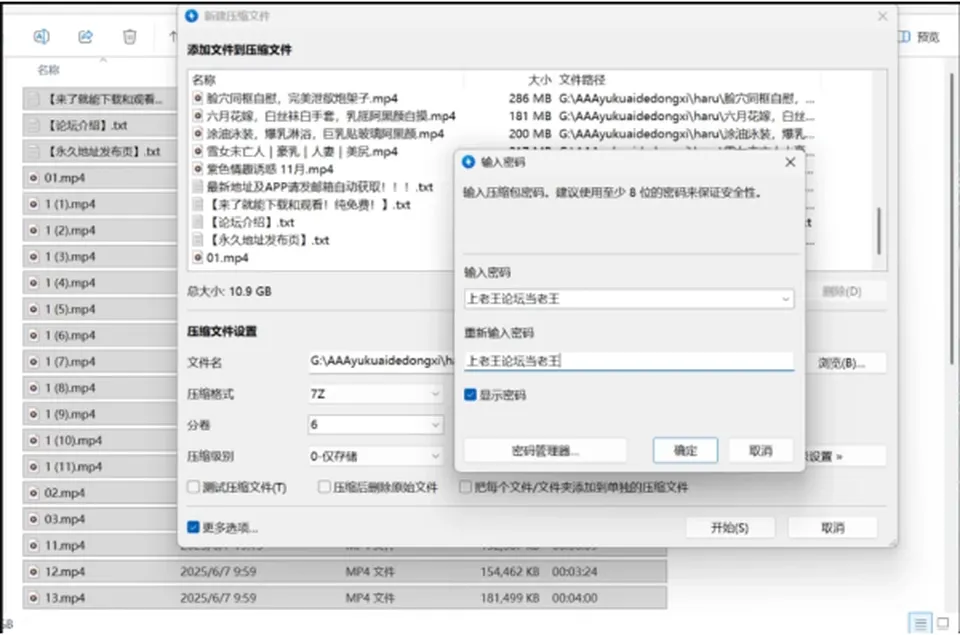Viewport: 960px width, 635px height.
Task: Check 把每个文件/文件夹添加到单独的压缩文件 option
Action: [465, 487]
